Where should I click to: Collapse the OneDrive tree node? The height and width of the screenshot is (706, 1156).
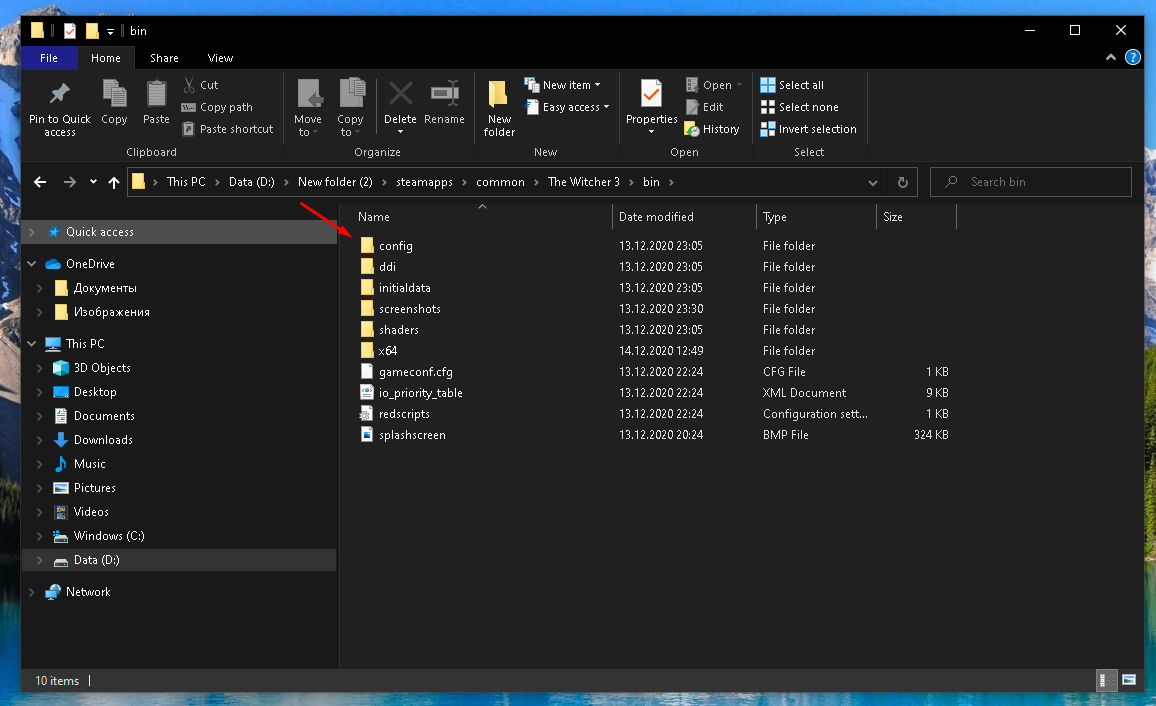click(32, 264)
